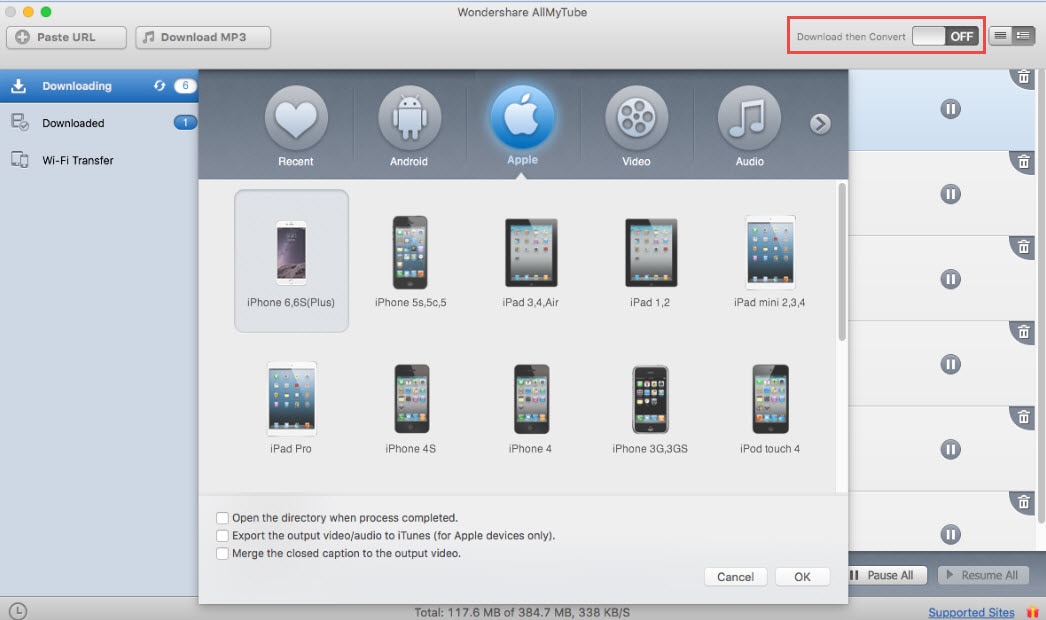Screen dimensions: 1046x620
Task: Choose the iPhone 4S preset
Action: (411, 408)
